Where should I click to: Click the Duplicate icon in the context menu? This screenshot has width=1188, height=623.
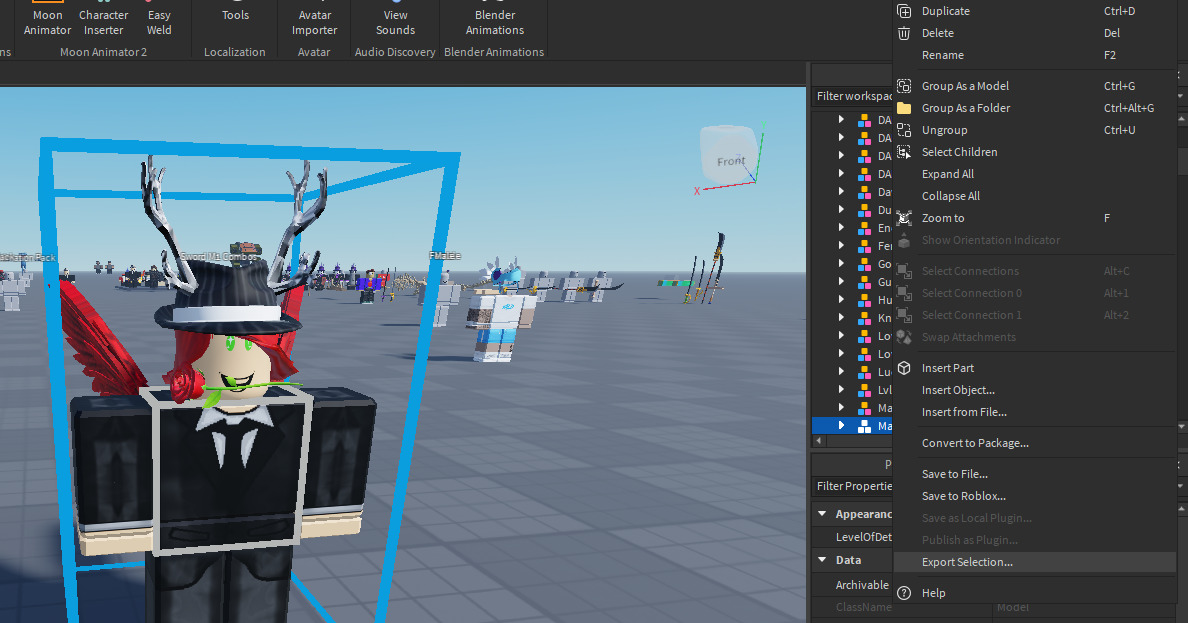click(904, 11)
